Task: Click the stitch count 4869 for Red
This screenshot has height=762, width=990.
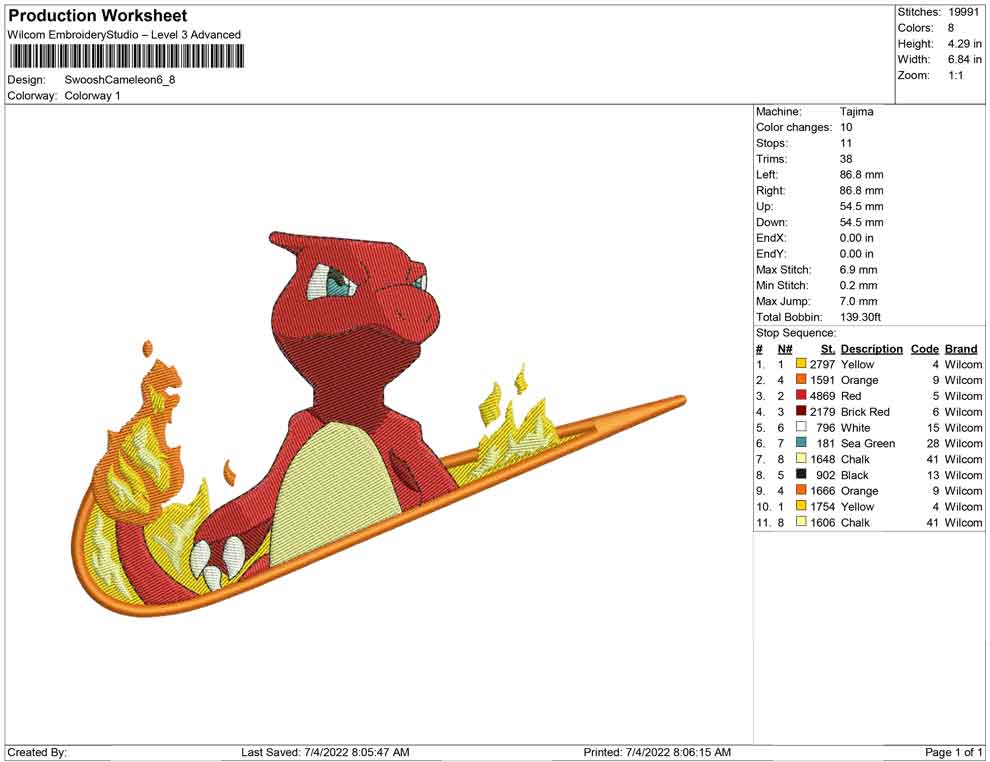Action: [822, 396]
